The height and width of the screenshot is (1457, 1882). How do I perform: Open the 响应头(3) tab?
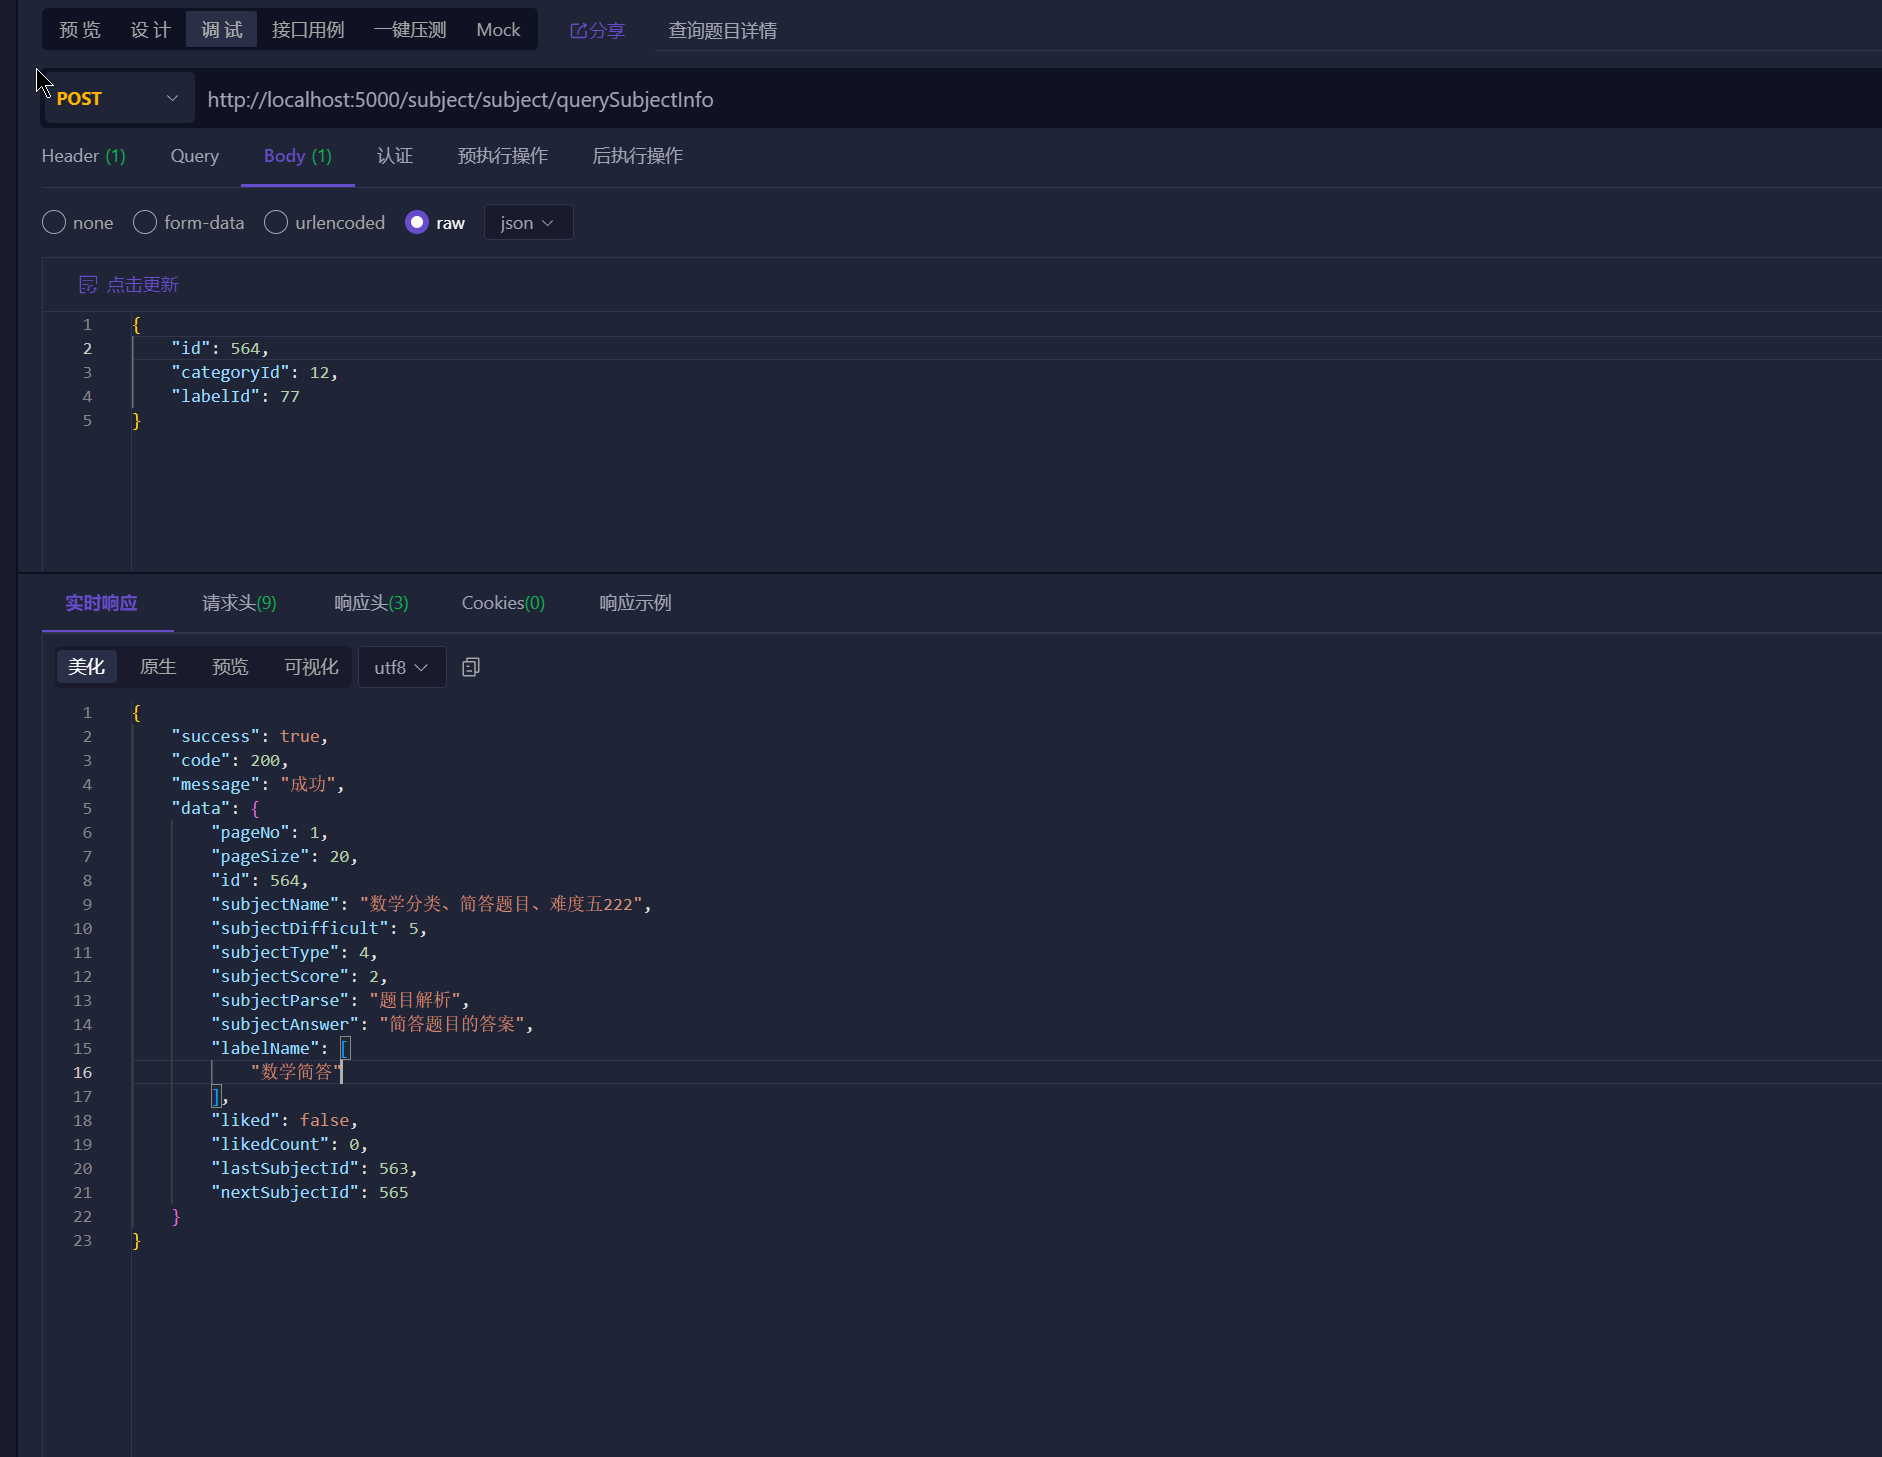(x=371, y=603)
